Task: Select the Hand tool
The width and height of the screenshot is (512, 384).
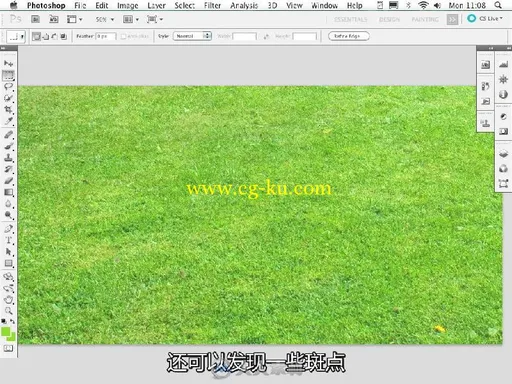Action: click(8, 299)
